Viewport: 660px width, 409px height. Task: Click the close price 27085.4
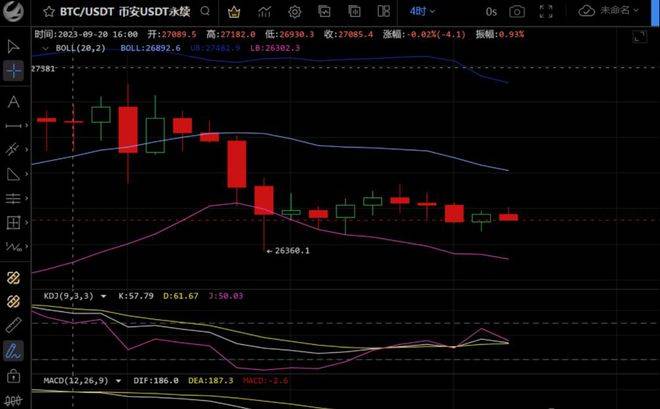[356, 35]
